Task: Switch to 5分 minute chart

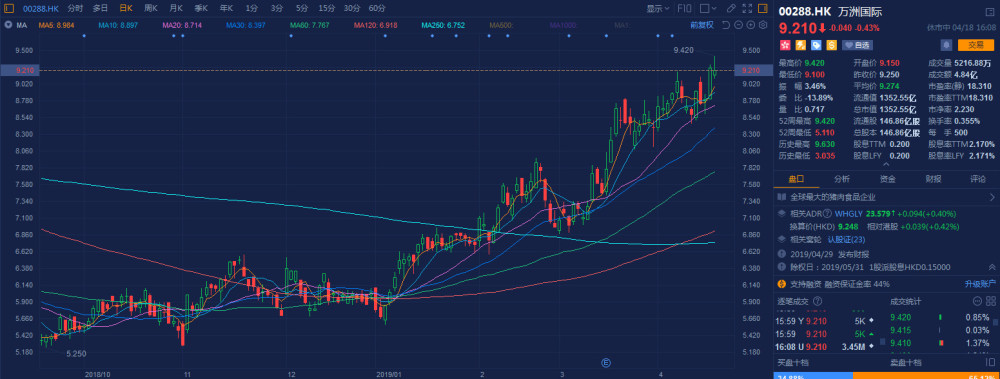Action: 302,8
